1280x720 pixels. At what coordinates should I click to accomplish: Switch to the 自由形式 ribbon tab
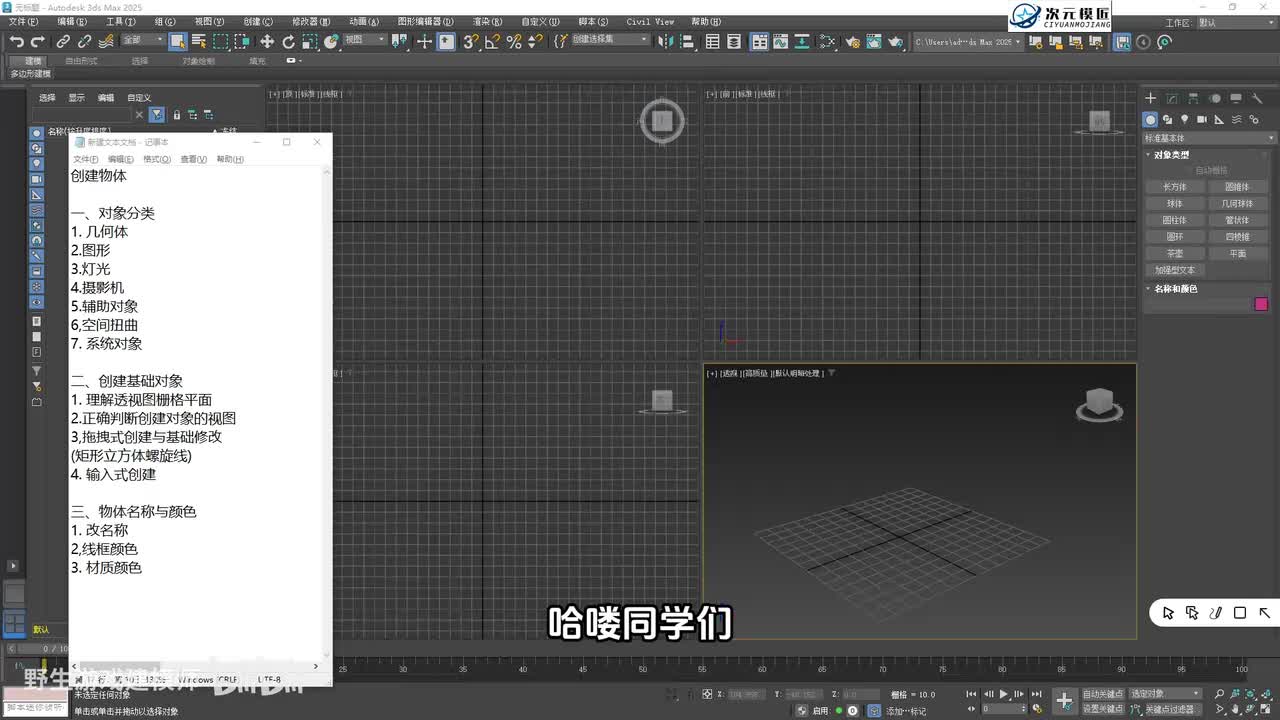tap(81, 61)
